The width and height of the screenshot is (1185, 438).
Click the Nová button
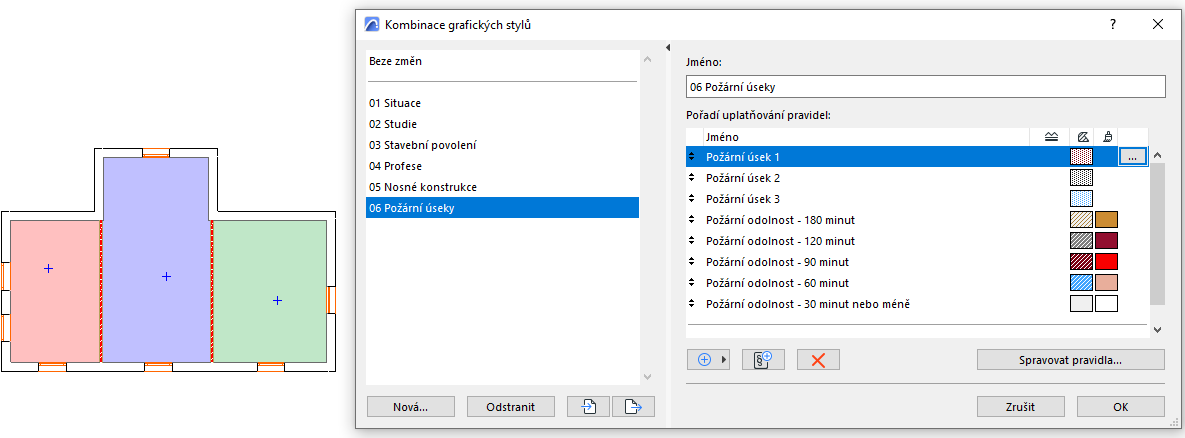tap(411, 406)
